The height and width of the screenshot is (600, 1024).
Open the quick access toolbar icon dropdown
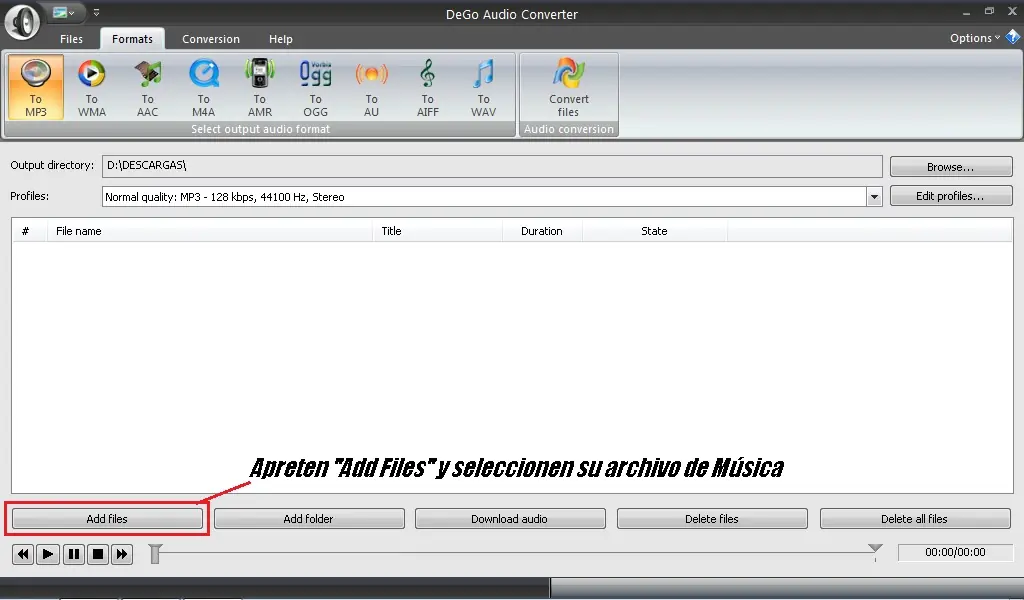coord(63,12)
